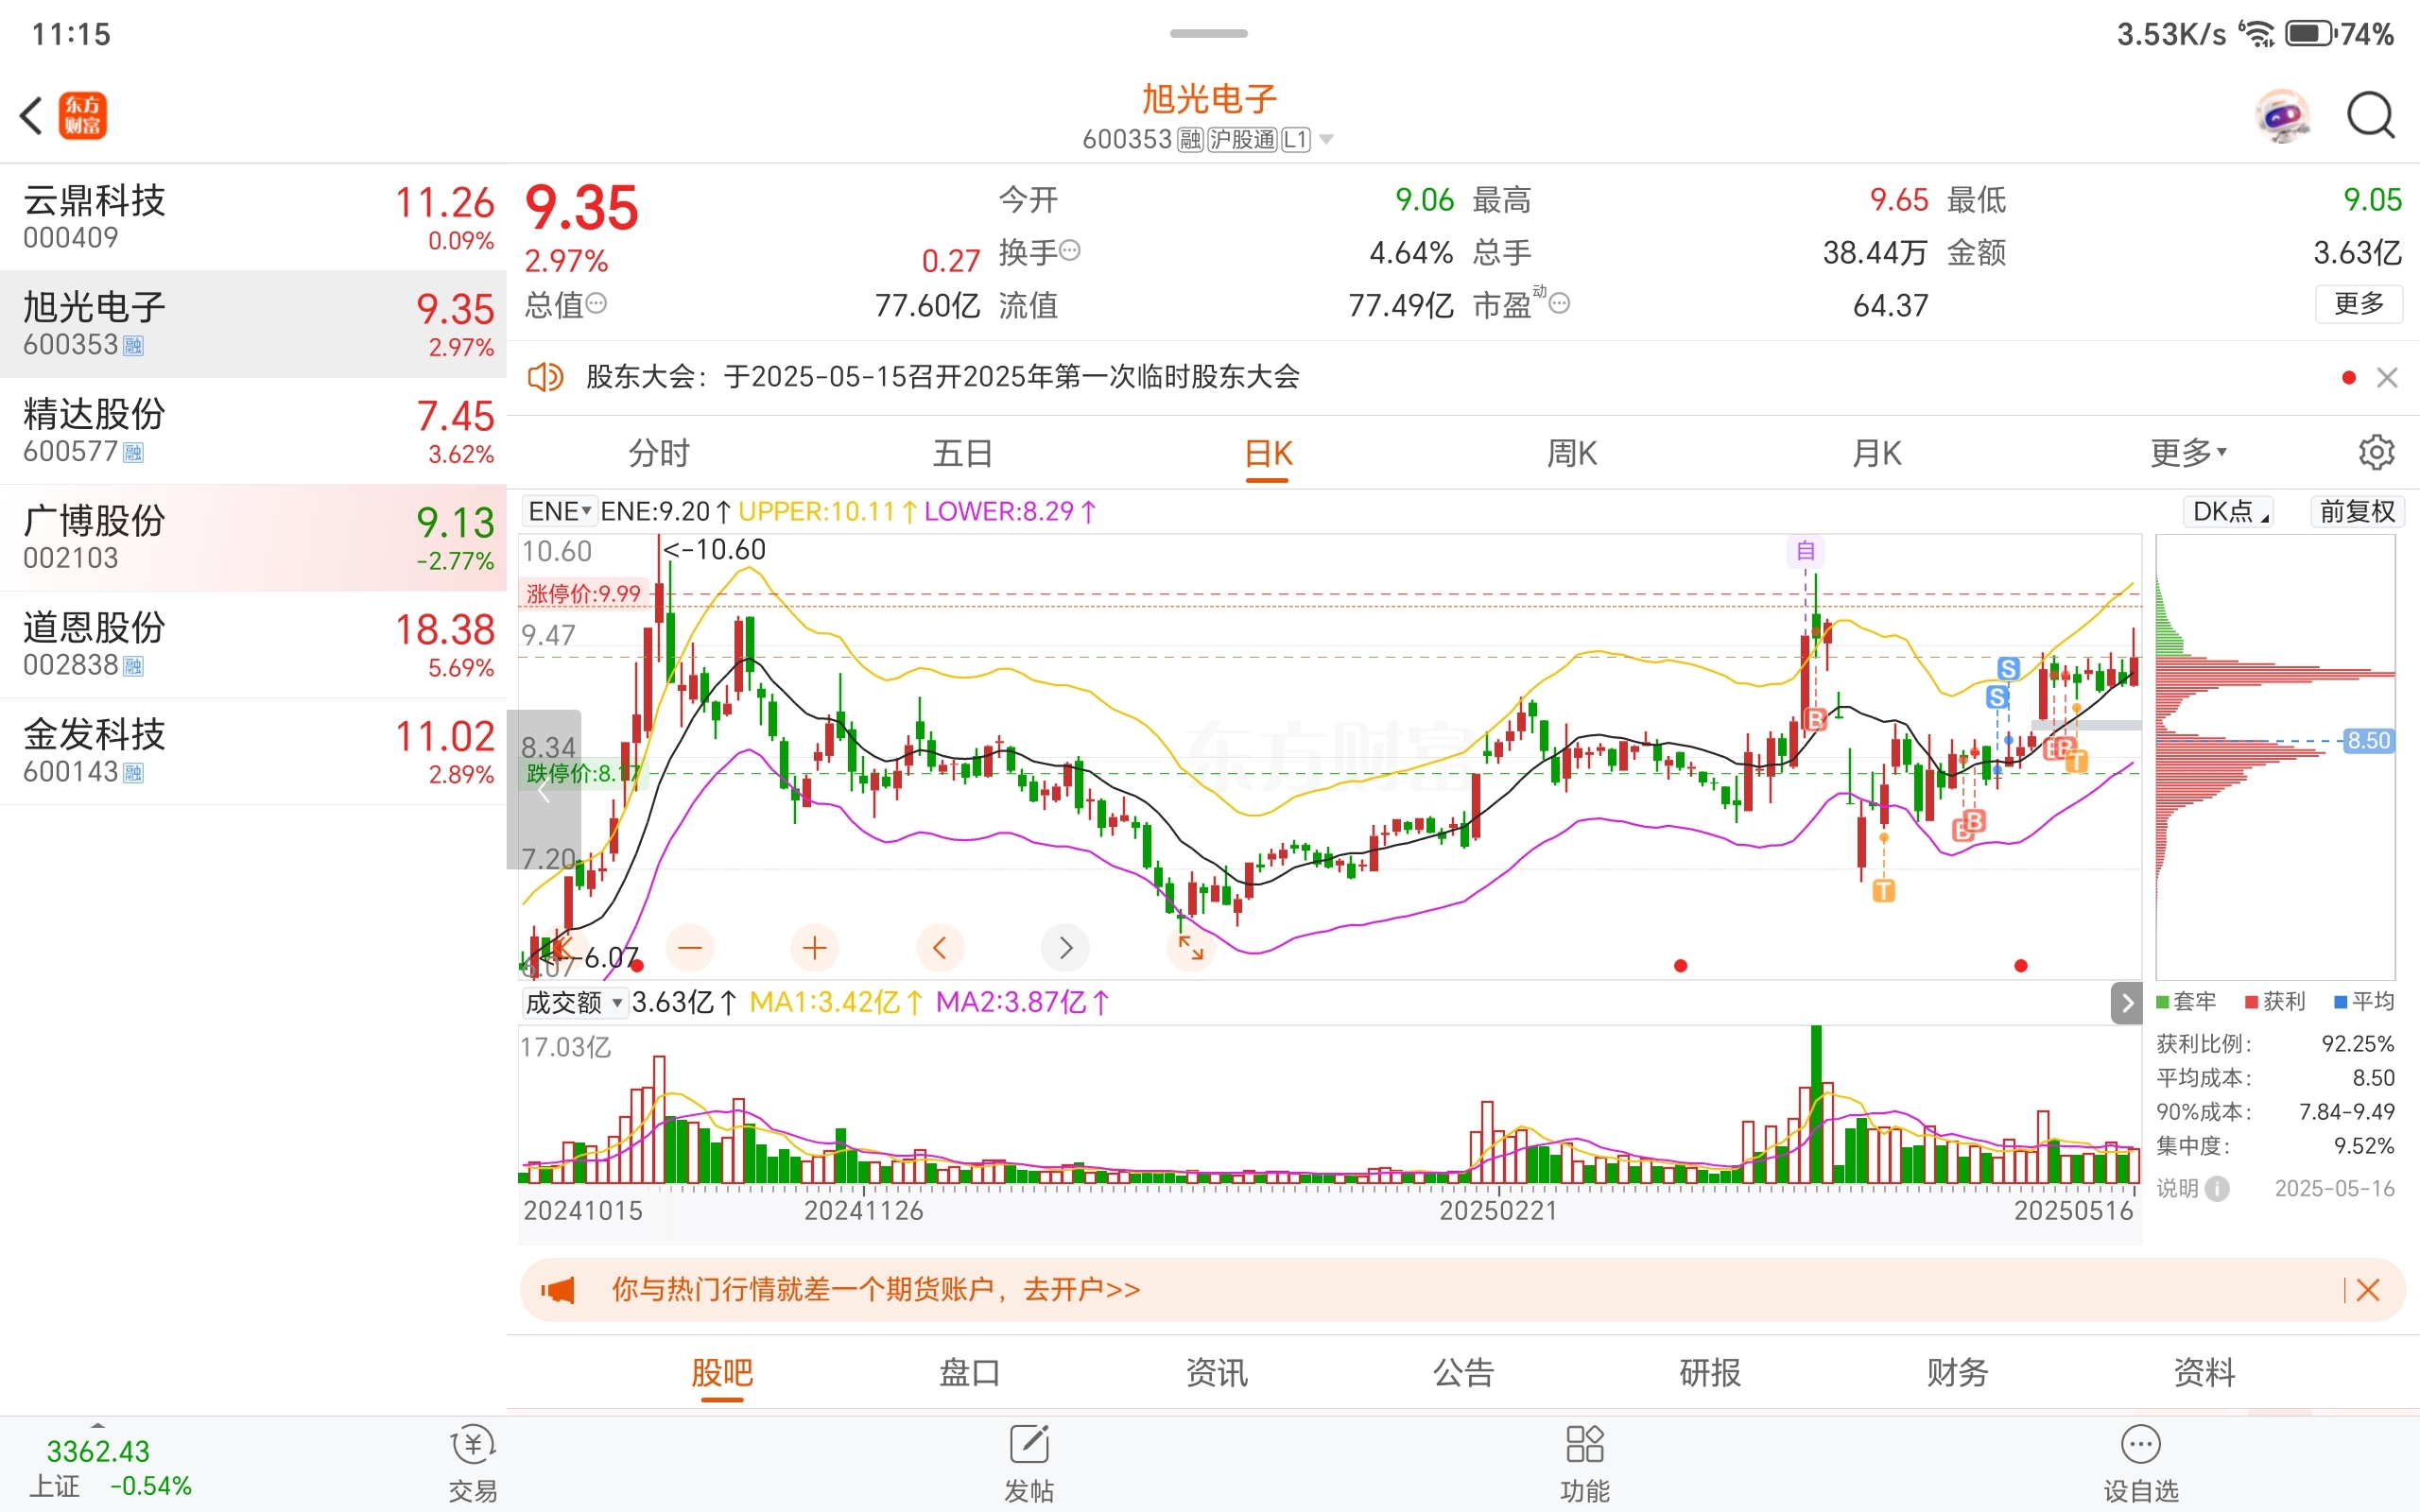Open the 资料 tab

(x=2204, y=1372)
